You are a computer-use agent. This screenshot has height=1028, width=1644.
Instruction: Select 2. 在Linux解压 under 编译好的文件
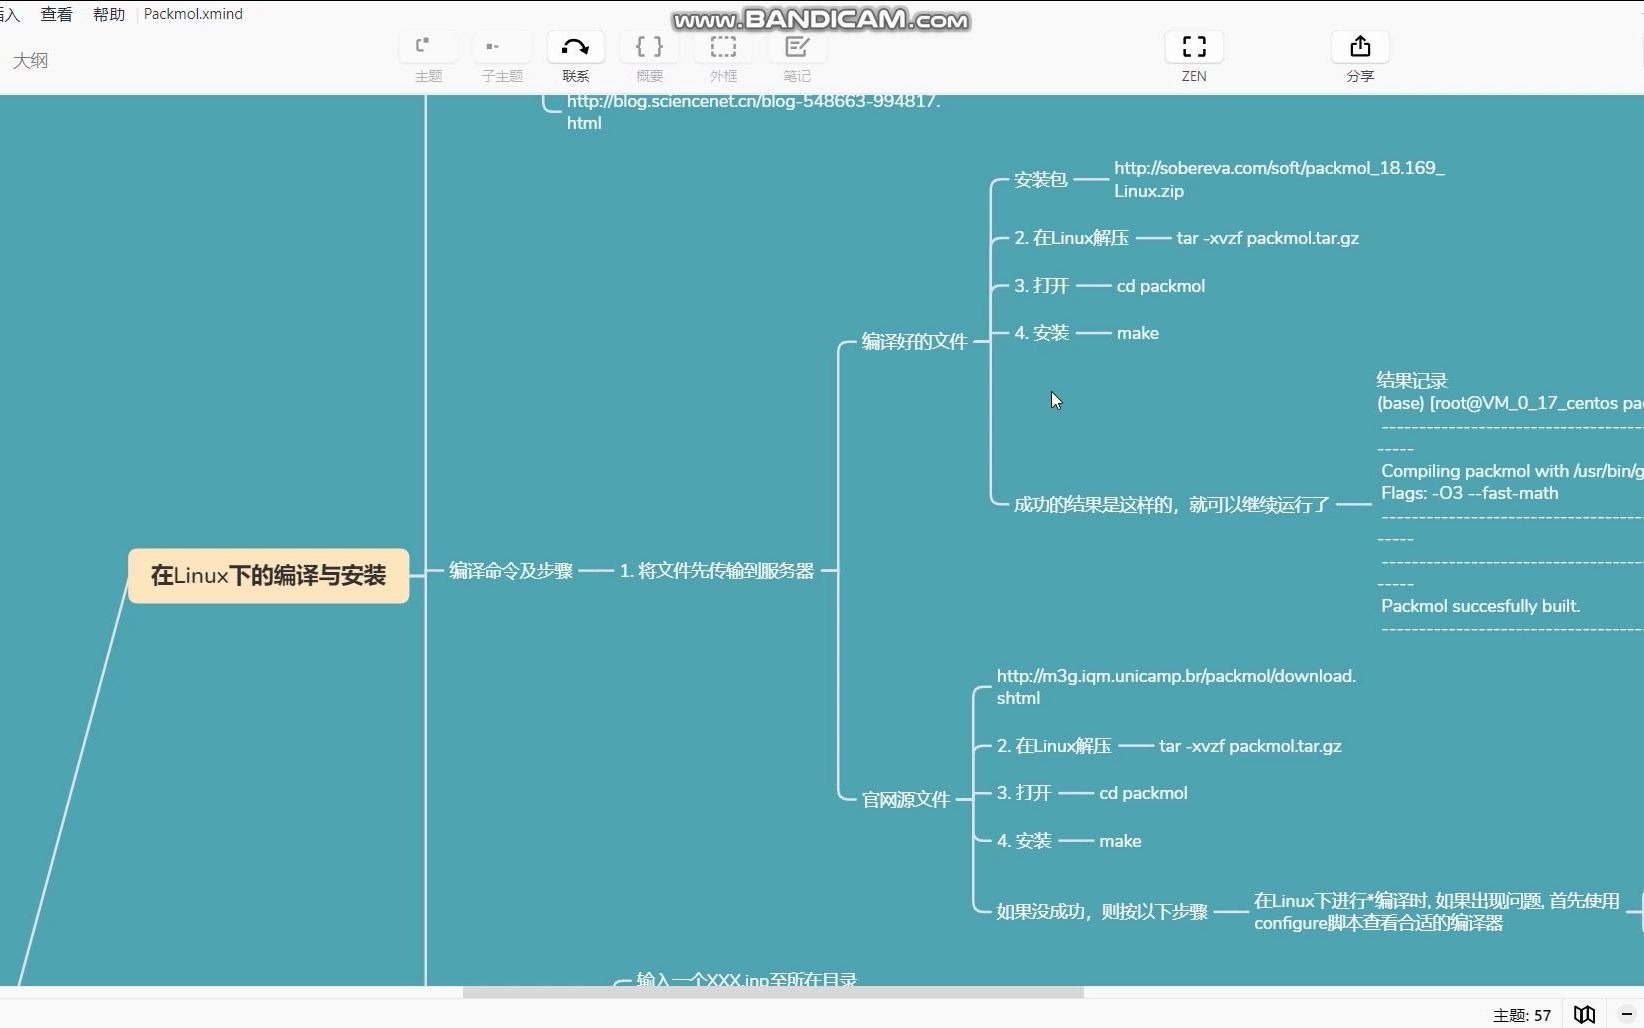click(1071, 238)
